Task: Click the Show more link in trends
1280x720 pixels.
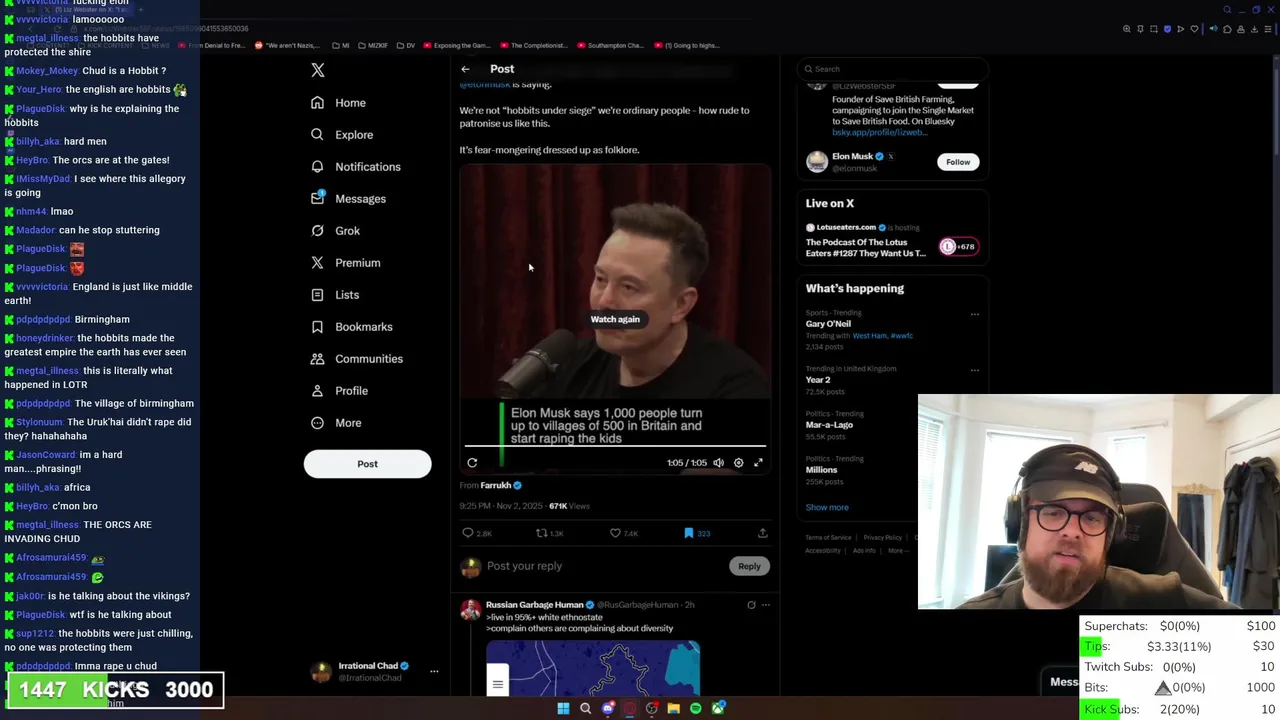Action: click(x=827, y=507)
